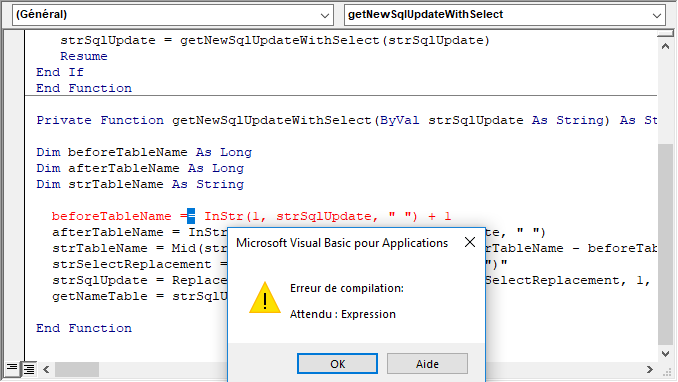Click 'Erreur de compilation:' message text

(x=347, y=288)
